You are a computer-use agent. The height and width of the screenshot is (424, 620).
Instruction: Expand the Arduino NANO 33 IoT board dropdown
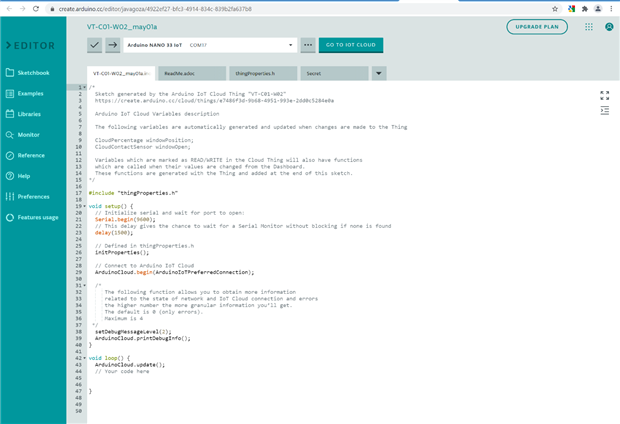click(210, 45)
